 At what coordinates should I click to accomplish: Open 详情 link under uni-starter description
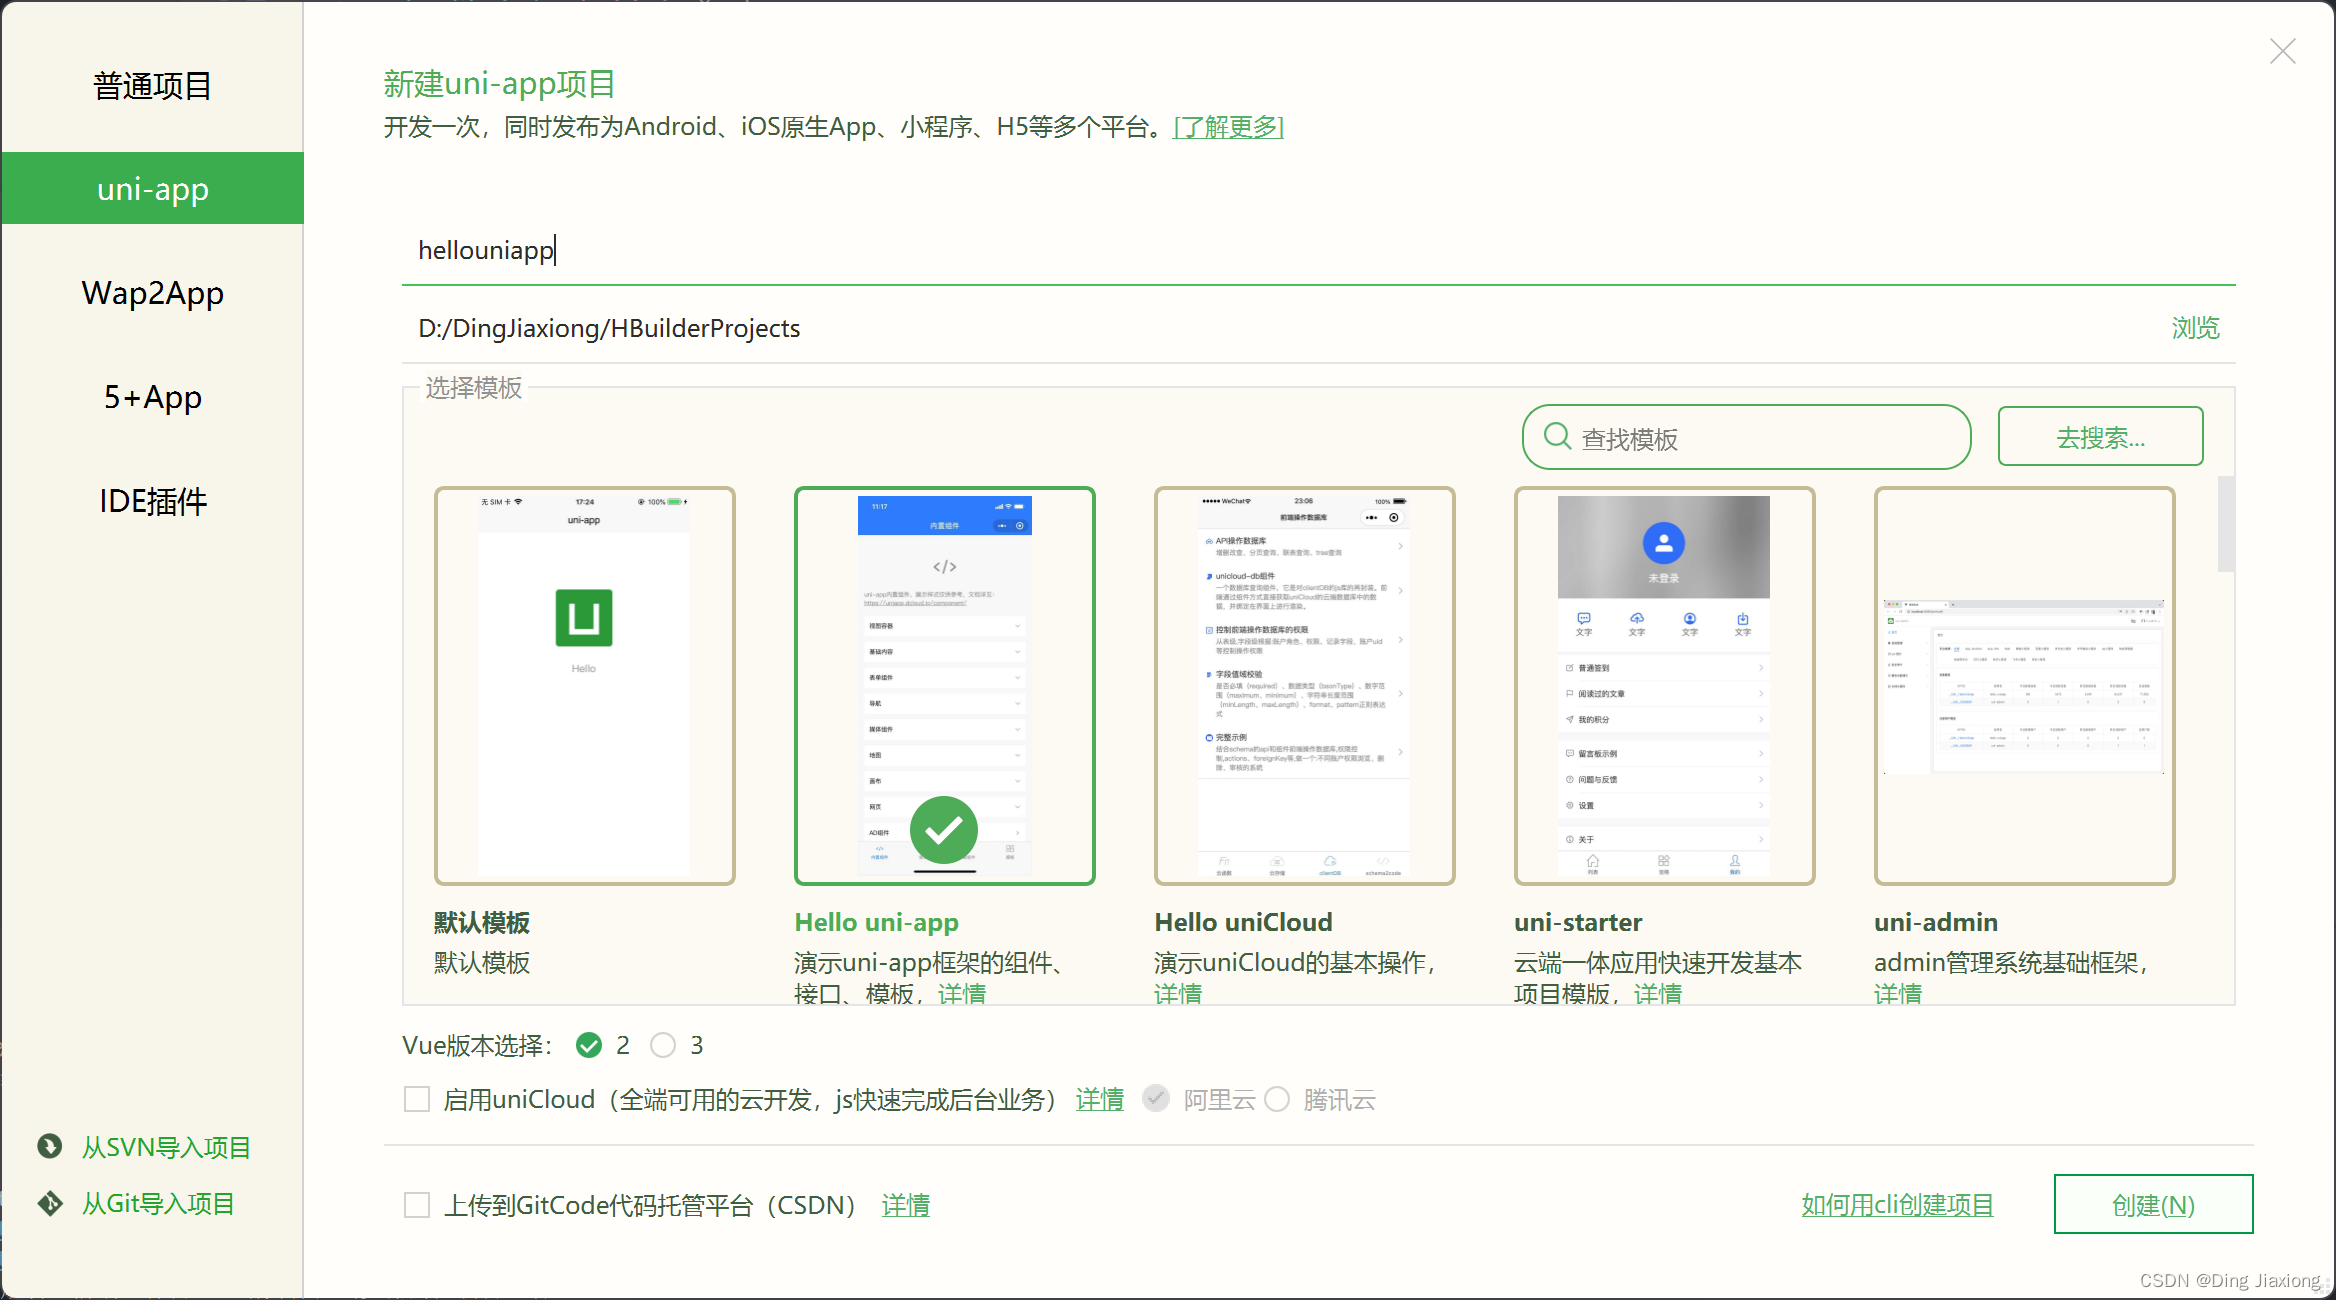click(1658, 993)
